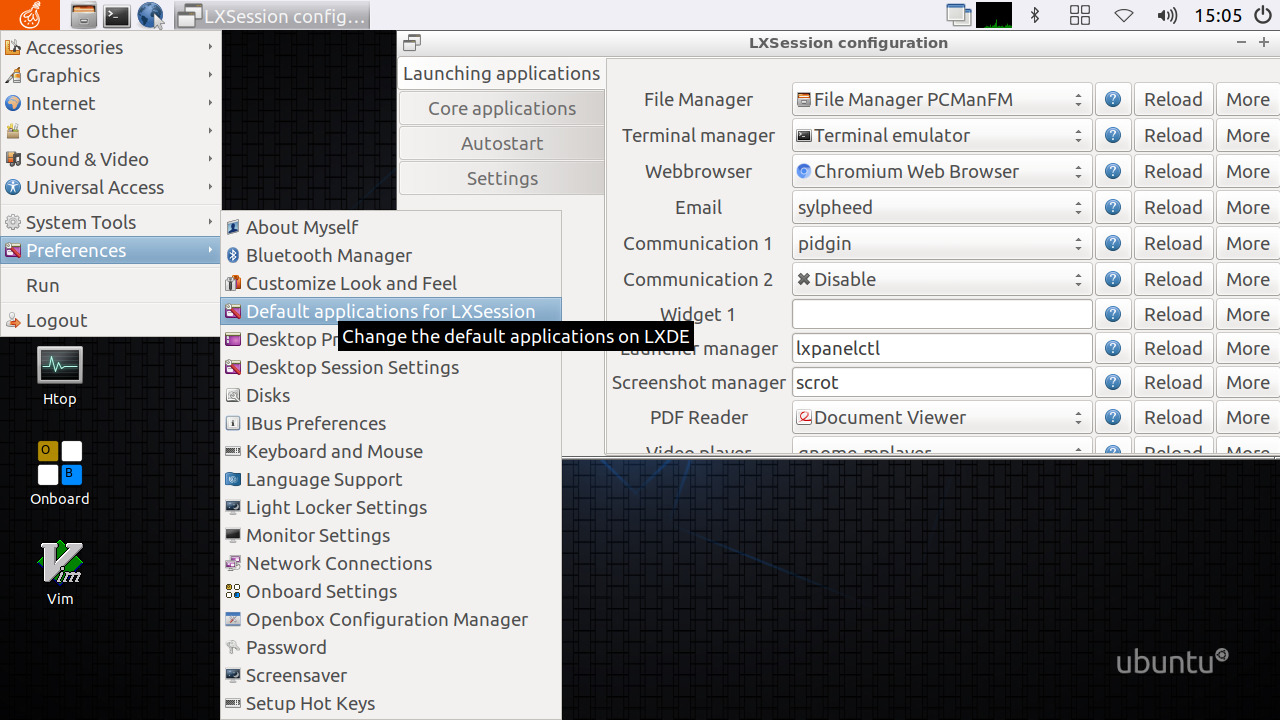Switch to Settings tab

(x=502, y=179)
